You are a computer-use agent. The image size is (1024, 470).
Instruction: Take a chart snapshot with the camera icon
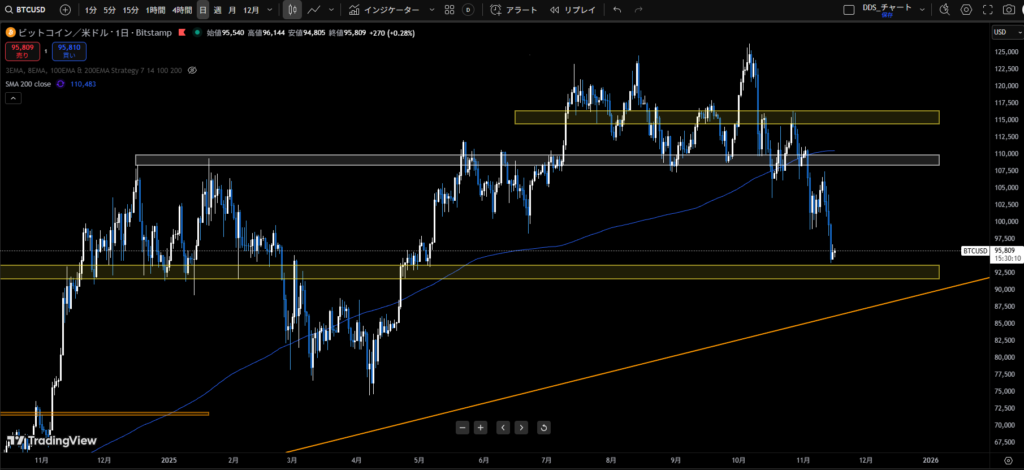click(x=1010, y=9)
